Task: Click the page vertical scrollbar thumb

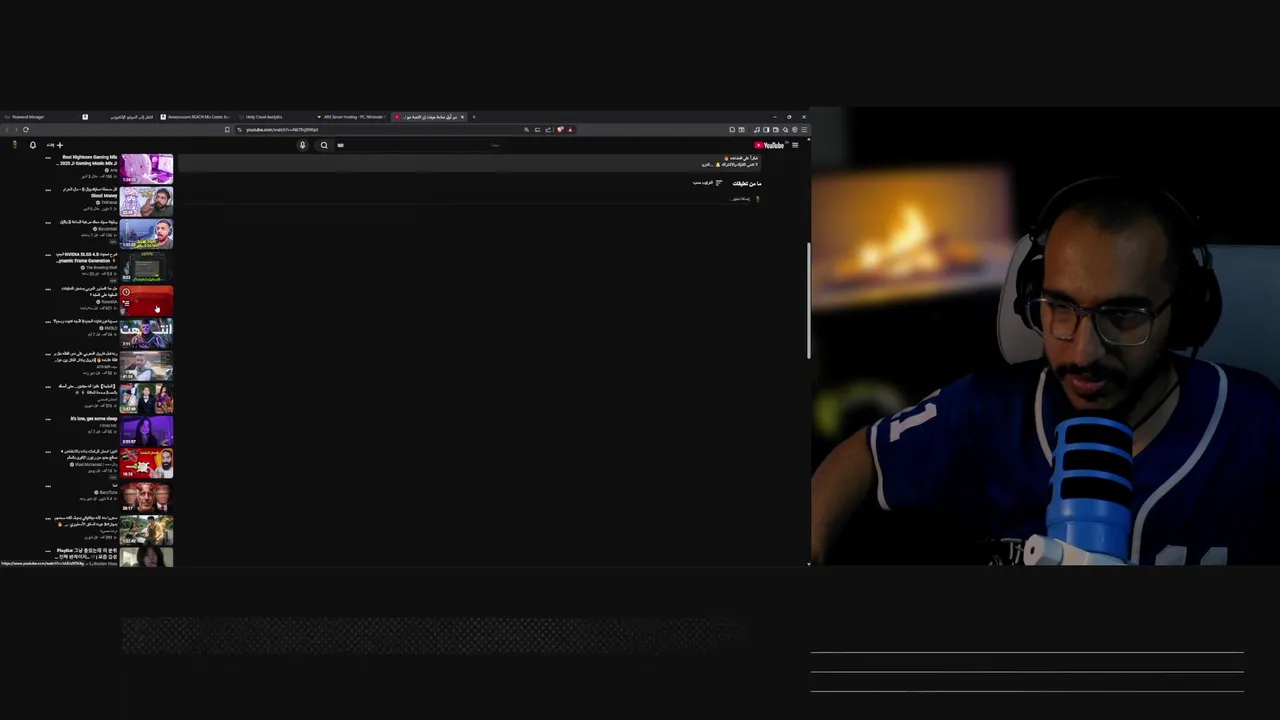Action: coord(807,301)
